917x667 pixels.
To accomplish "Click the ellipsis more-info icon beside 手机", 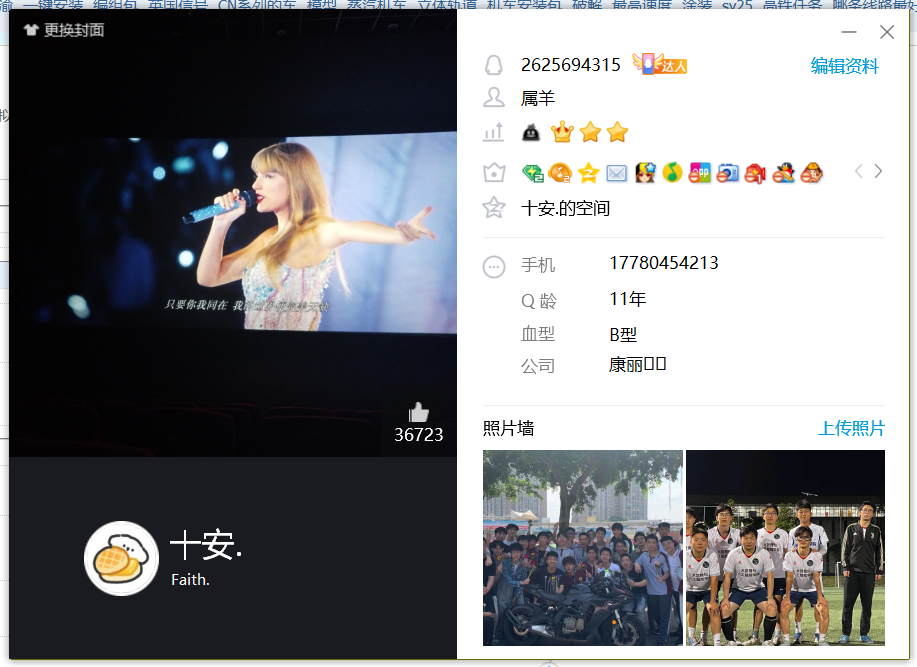I will pos(494,267).
